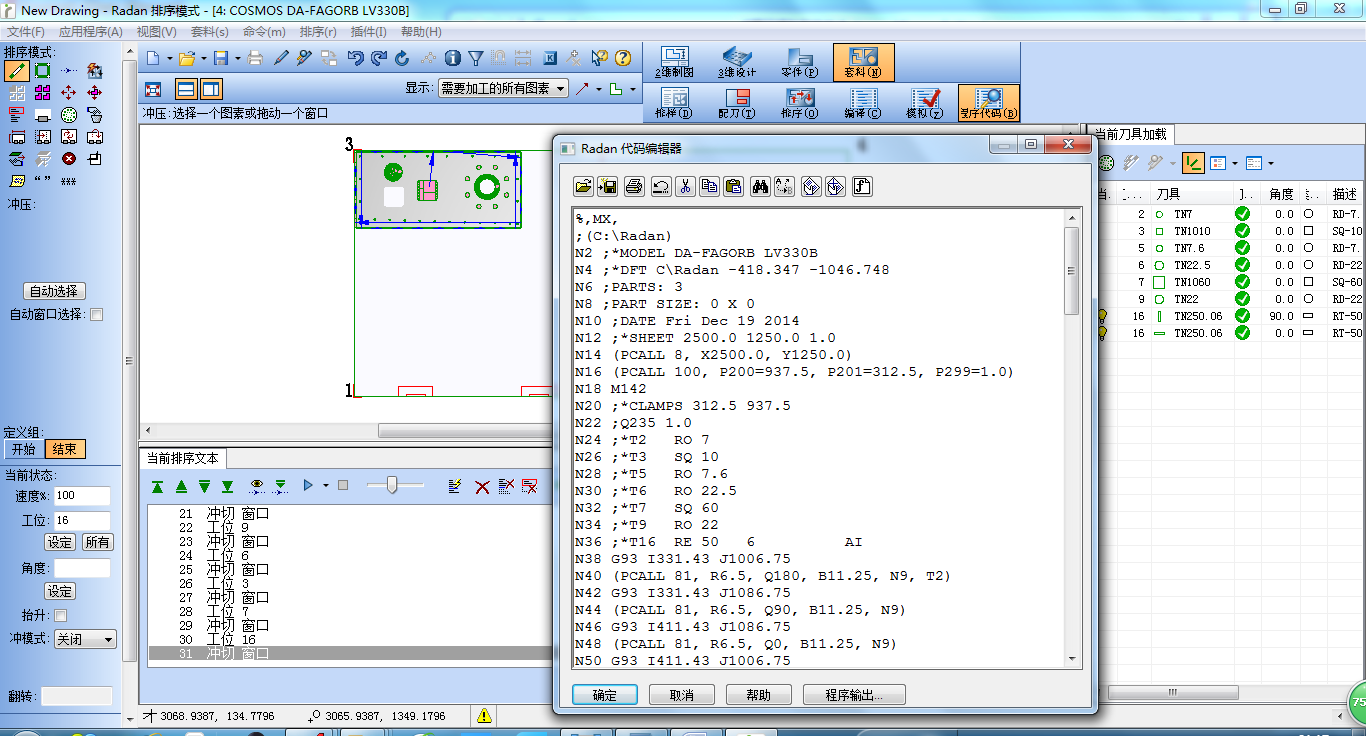Undo the last action in main toolbar

coord(355,58)
